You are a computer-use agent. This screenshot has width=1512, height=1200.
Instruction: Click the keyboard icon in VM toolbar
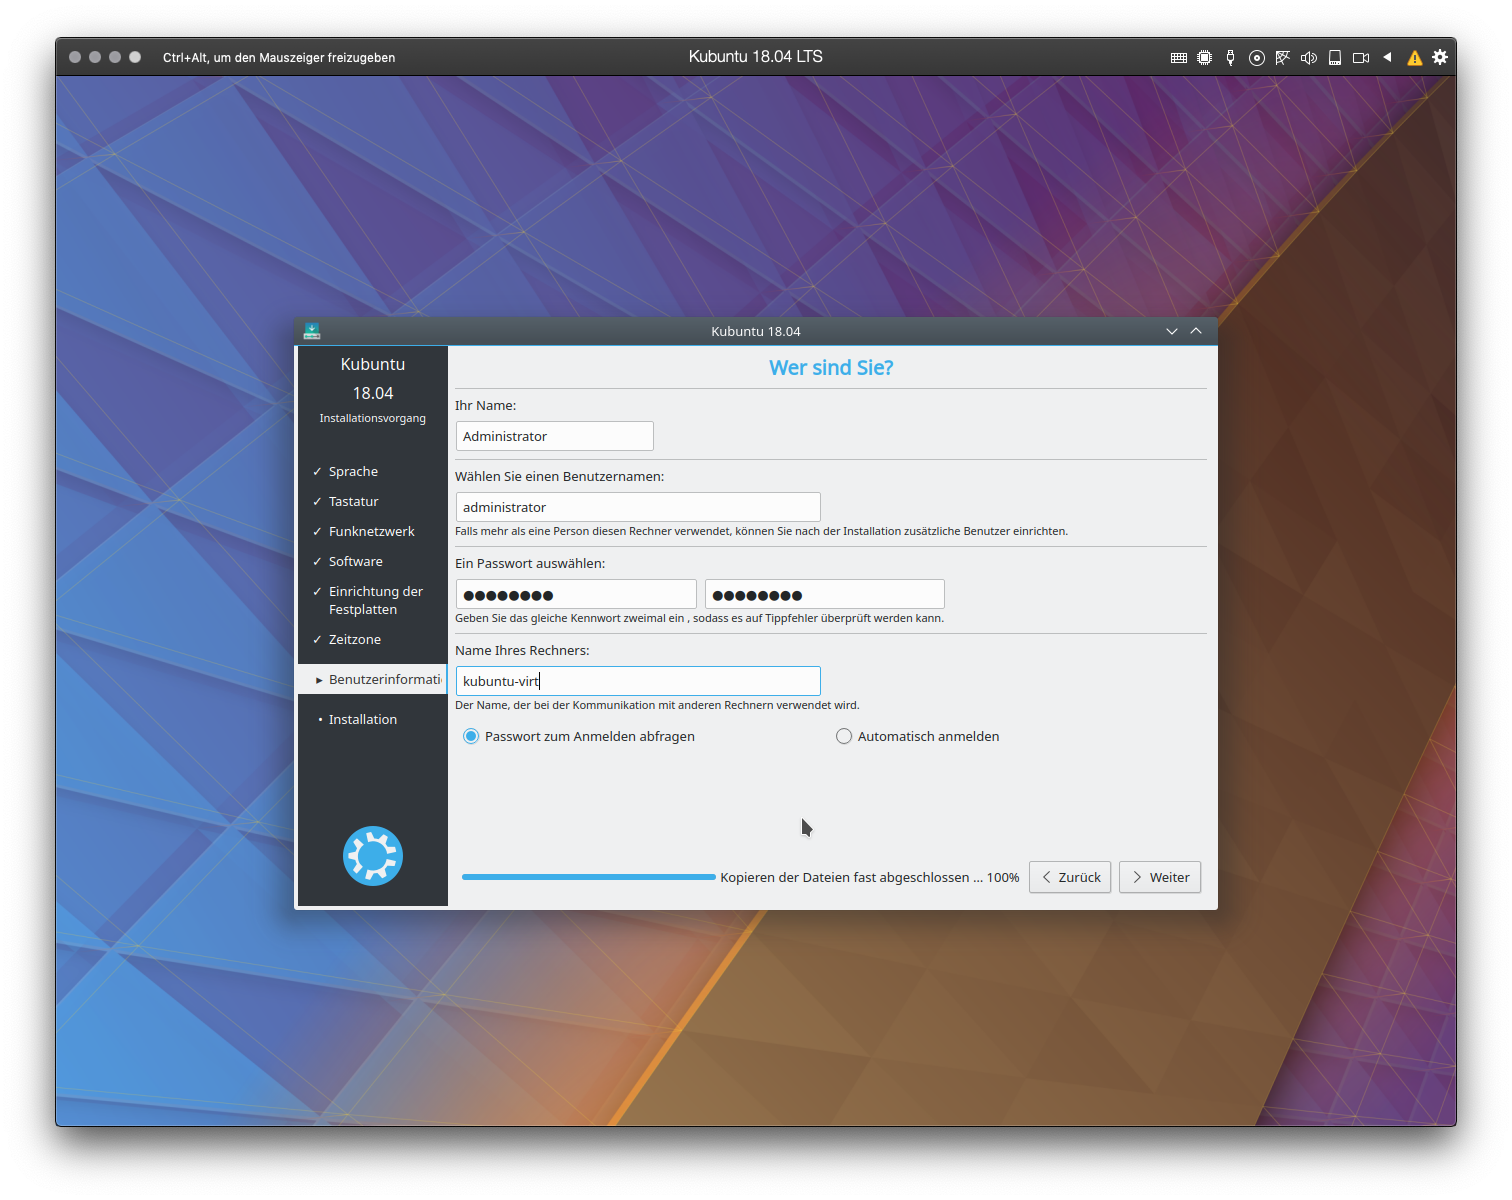(x=1179, y=58)
